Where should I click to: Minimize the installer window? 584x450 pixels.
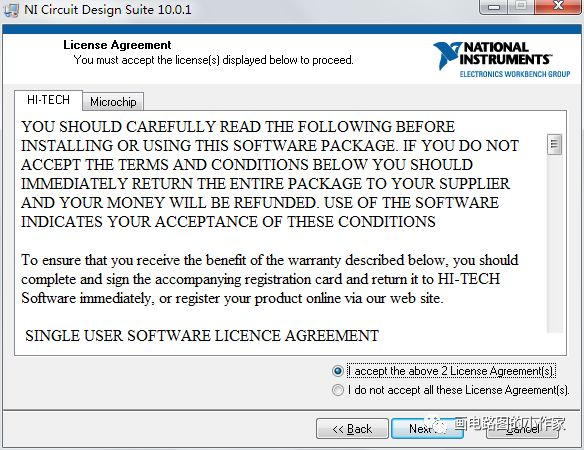click(x=494, y=6)
